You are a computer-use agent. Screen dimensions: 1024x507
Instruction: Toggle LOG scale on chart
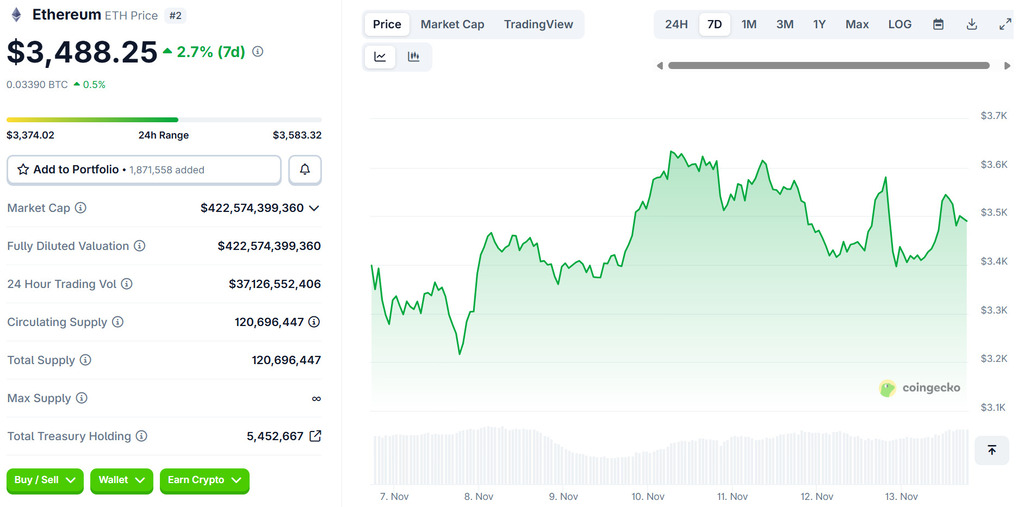[900, 24]
